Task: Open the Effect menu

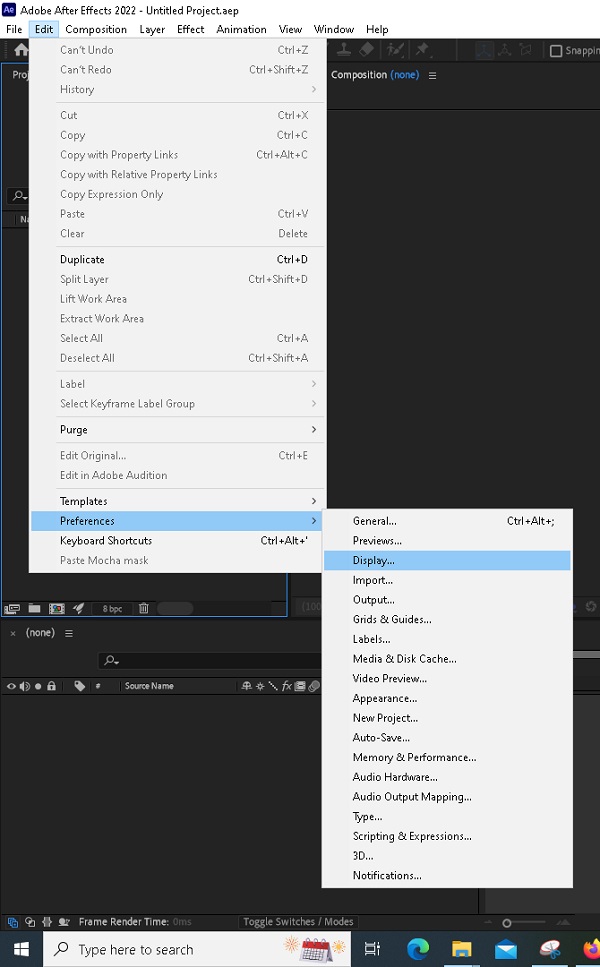Action: coord(191,30)
